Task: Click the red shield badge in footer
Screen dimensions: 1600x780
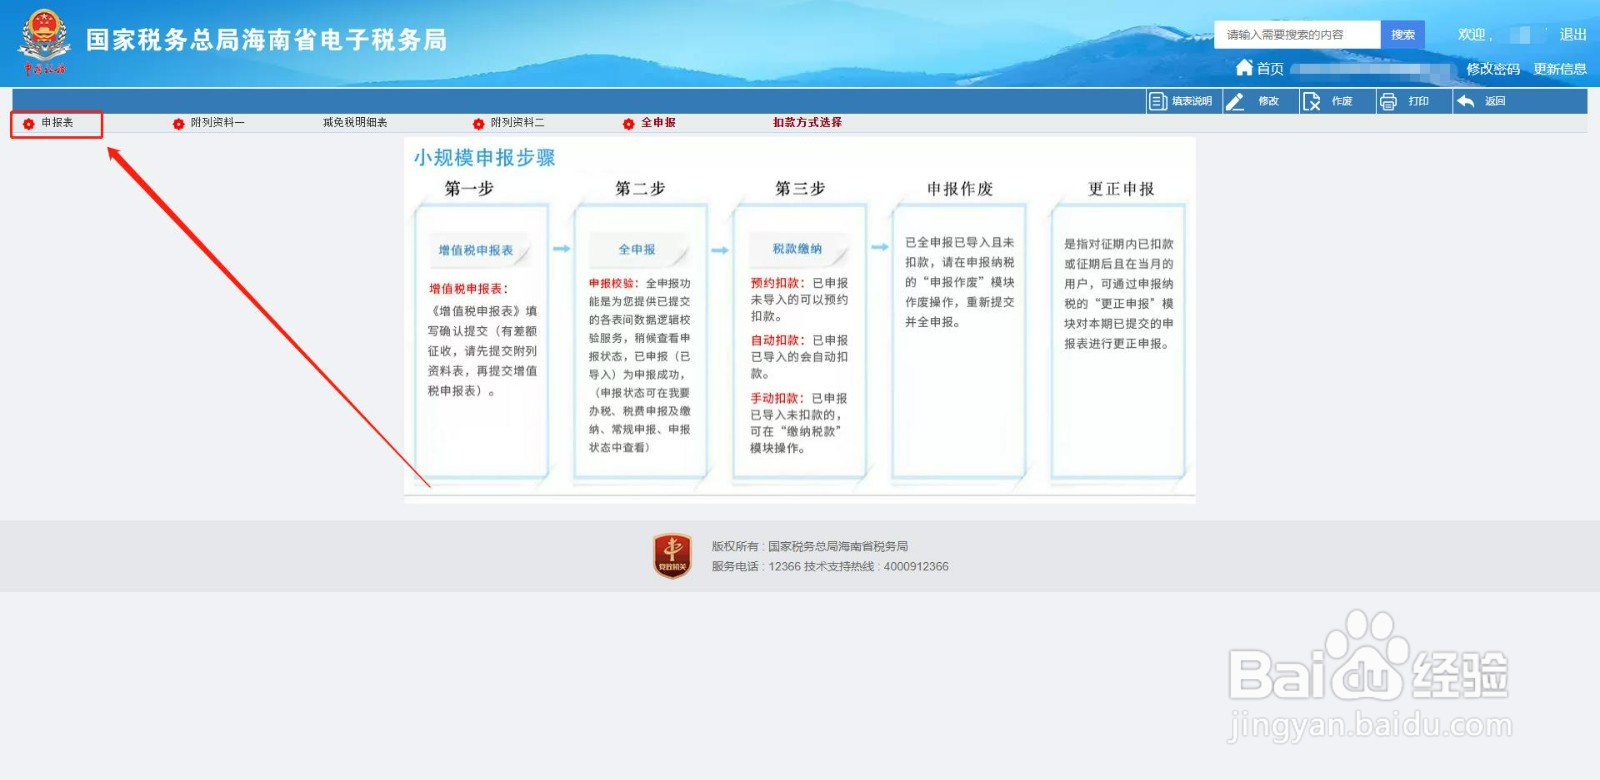Action: click(x=672, y=556)
